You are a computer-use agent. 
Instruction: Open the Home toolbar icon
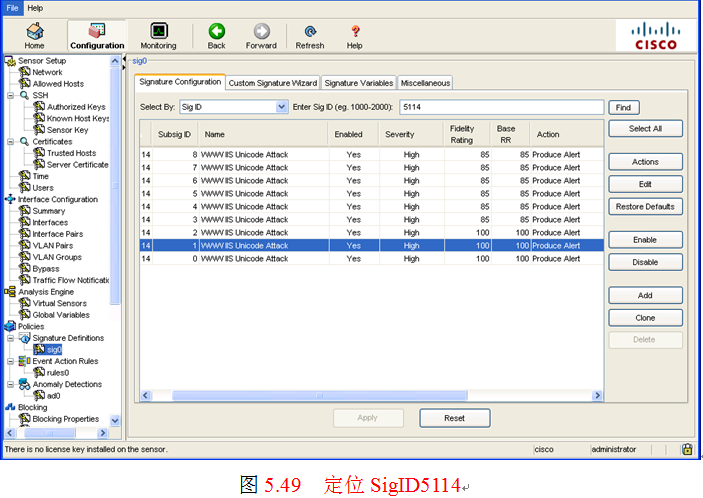pos(35,36)
